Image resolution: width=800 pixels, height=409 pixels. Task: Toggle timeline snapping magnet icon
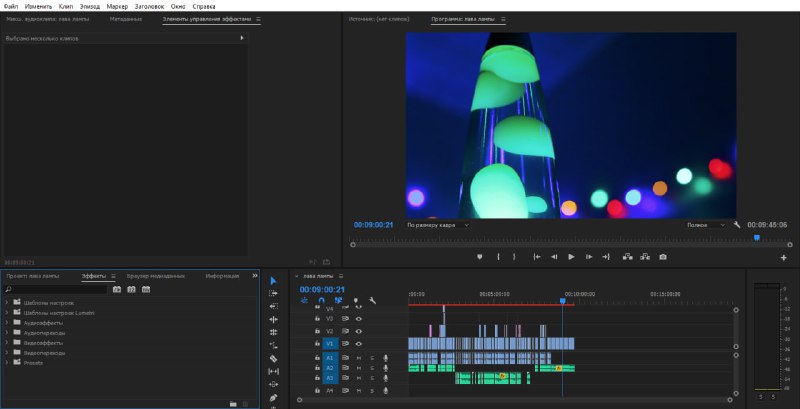[321, 300]
